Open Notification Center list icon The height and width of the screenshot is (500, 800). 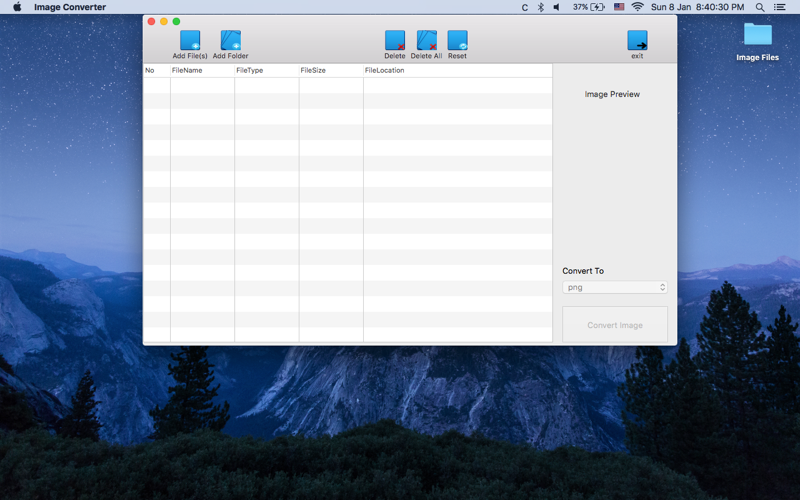tap(780, 7)
